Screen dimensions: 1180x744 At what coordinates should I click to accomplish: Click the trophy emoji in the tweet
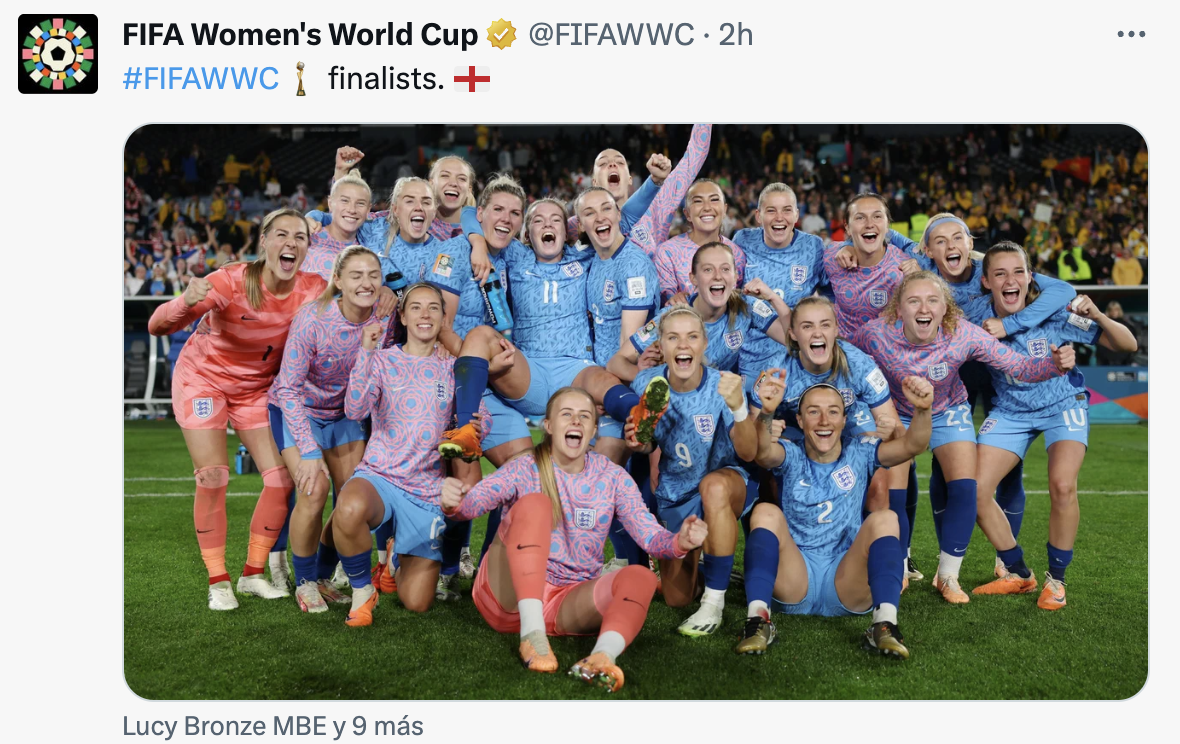coord(300,79)
